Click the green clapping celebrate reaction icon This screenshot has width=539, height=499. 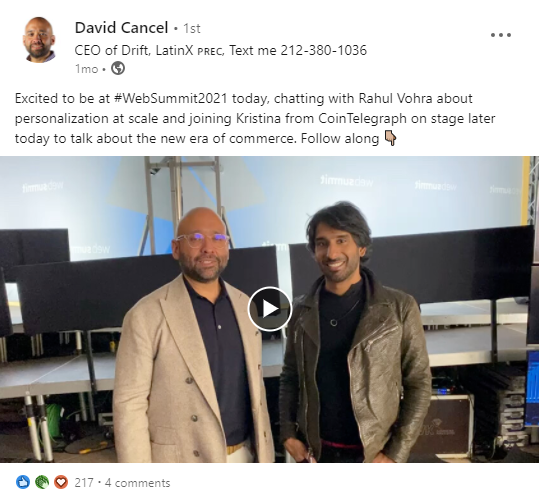(x=42, y=482)
